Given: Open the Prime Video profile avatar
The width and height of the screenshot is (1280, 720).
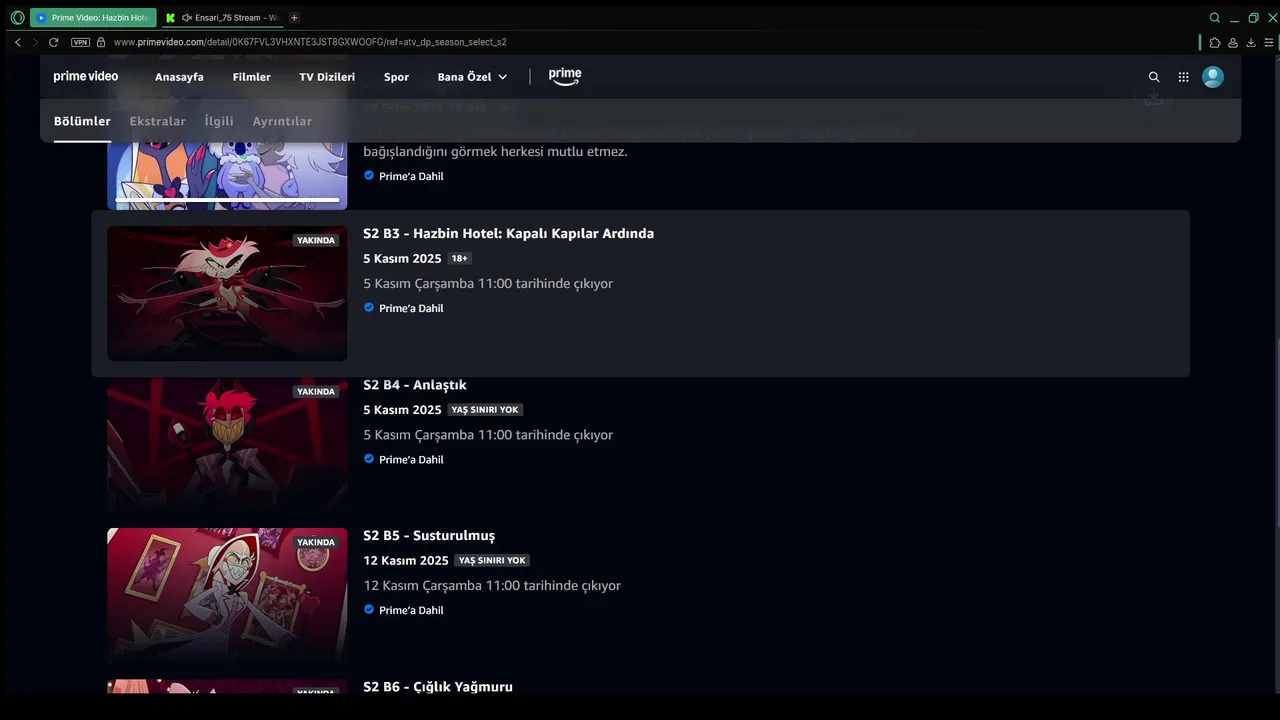Looking at the screenshot, I should click(x=1213, y=77).
